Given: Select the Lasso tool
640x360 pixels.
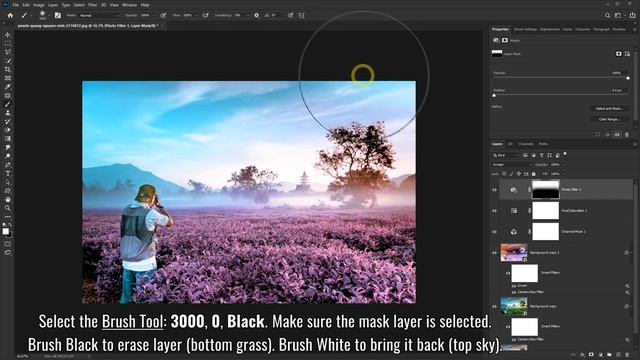Looking at the screenshot, I should point(7,52).
